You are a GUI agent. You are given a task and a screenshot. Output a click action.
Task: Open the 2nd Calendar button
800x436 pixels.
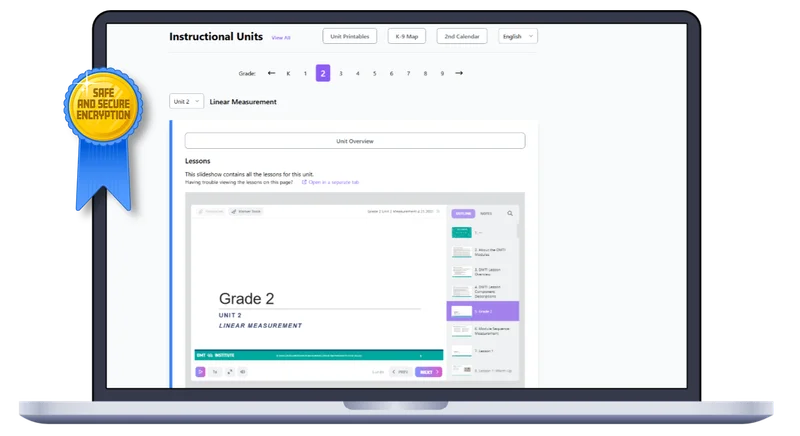pos(462,36)
